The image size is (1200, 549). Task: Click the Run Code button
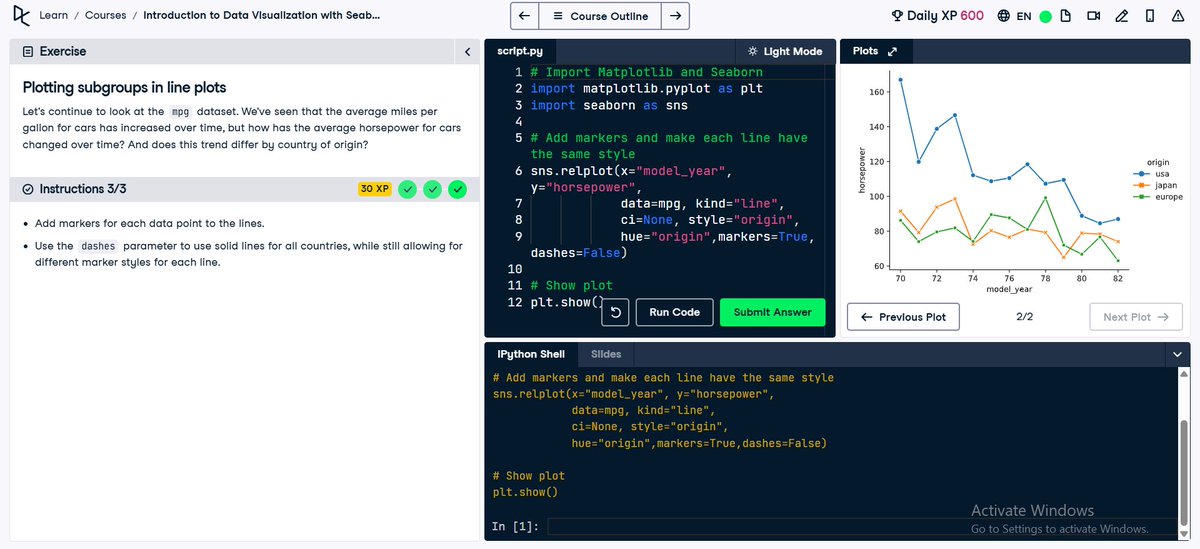(x=674, y=312)
